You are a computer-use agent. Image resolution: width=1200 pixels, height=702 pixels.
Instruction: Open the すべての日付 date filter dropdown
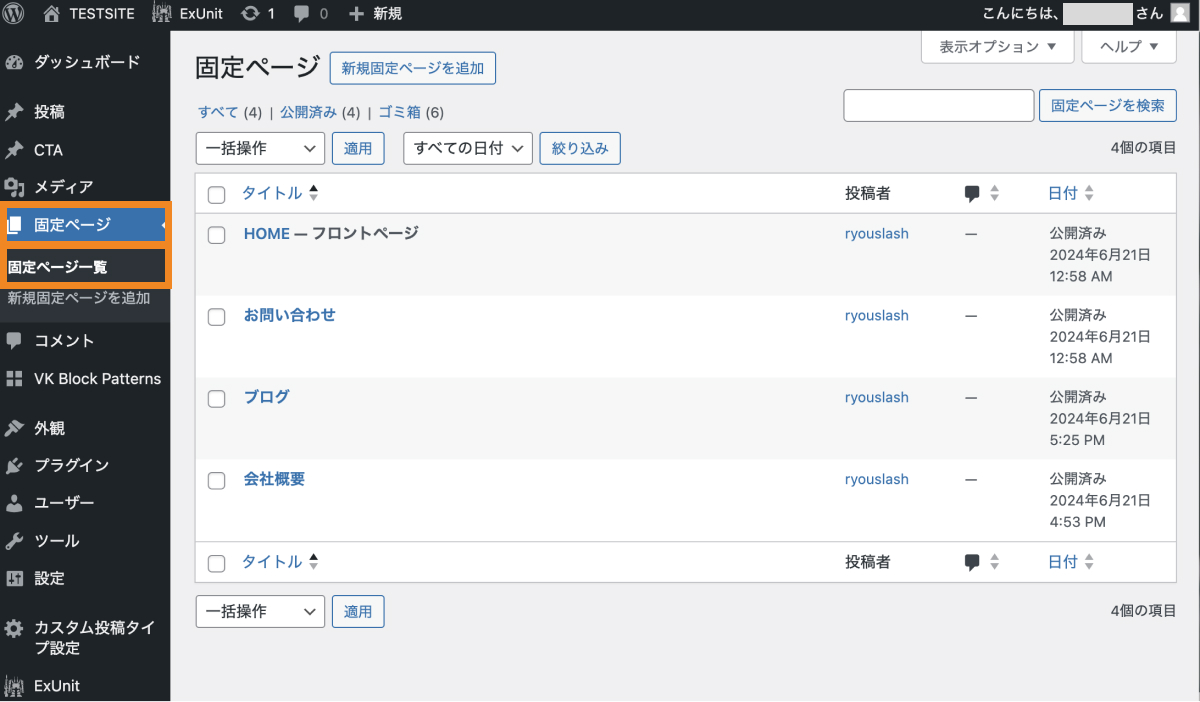pyautogui.click(x=467, y=148)
